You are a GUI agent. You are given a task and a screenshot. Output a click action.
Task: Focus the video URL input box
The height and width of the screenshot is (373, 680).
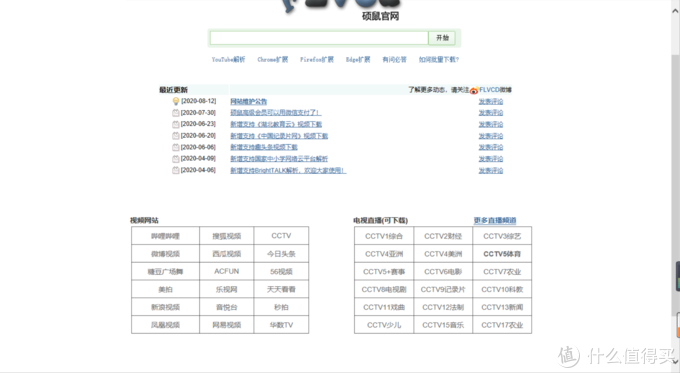point(319,38)
